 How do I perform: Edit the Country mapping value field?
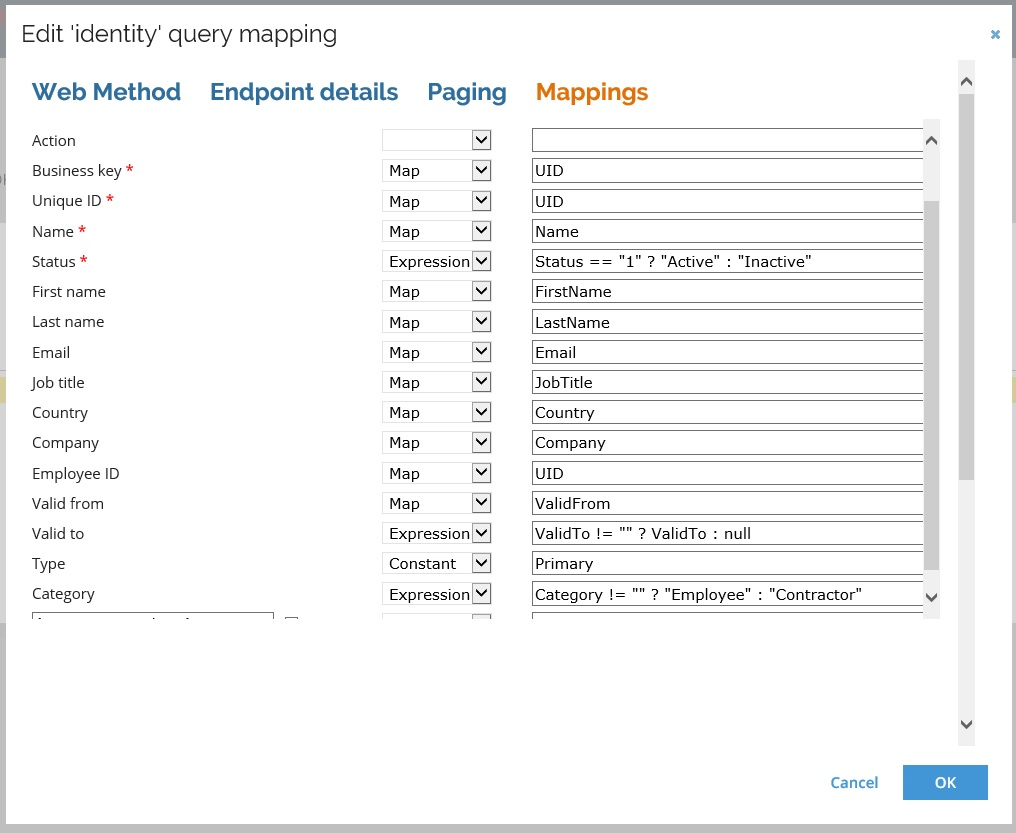point(727,413)
